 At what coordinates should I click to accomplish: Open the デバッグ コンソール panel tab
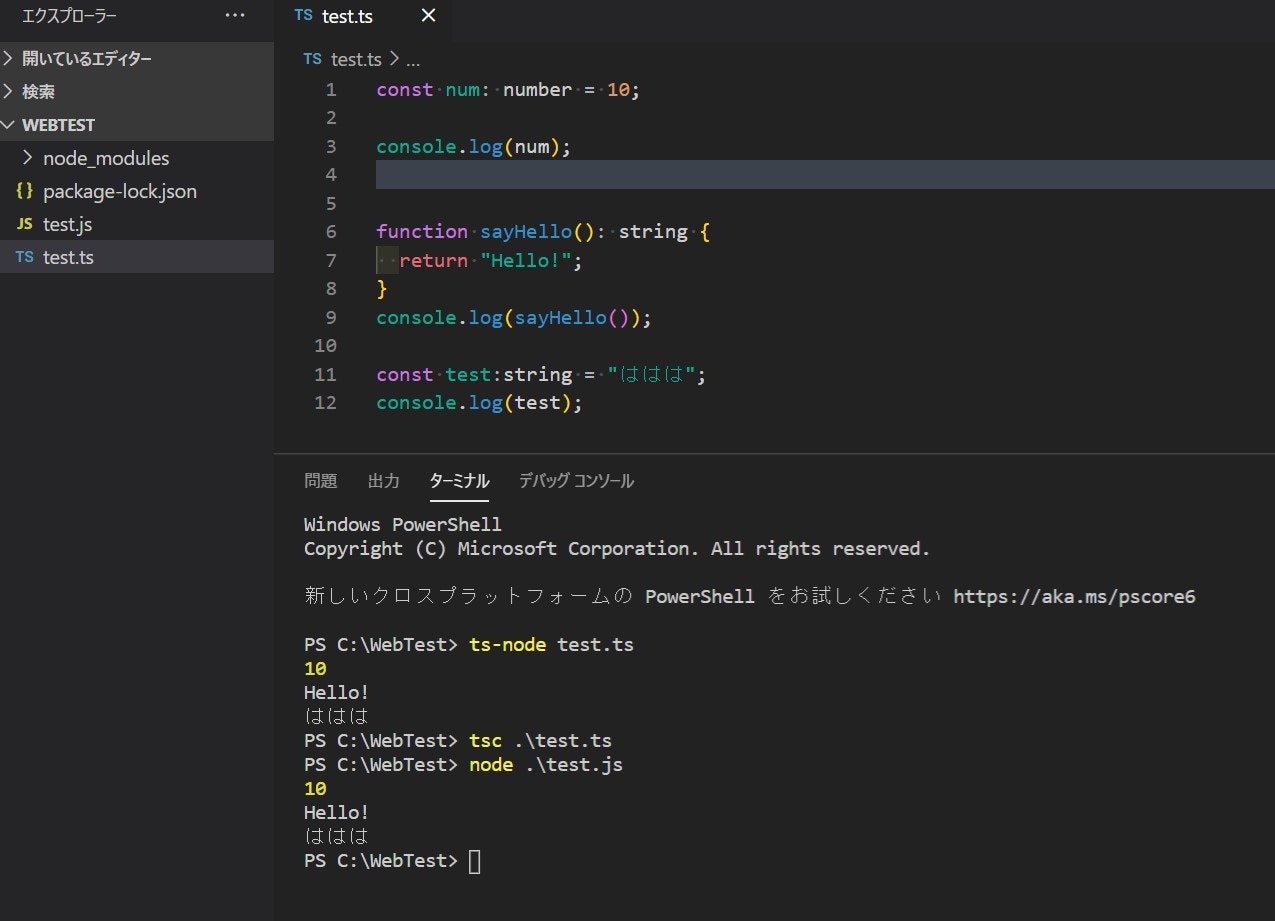[x=576, y=481]
